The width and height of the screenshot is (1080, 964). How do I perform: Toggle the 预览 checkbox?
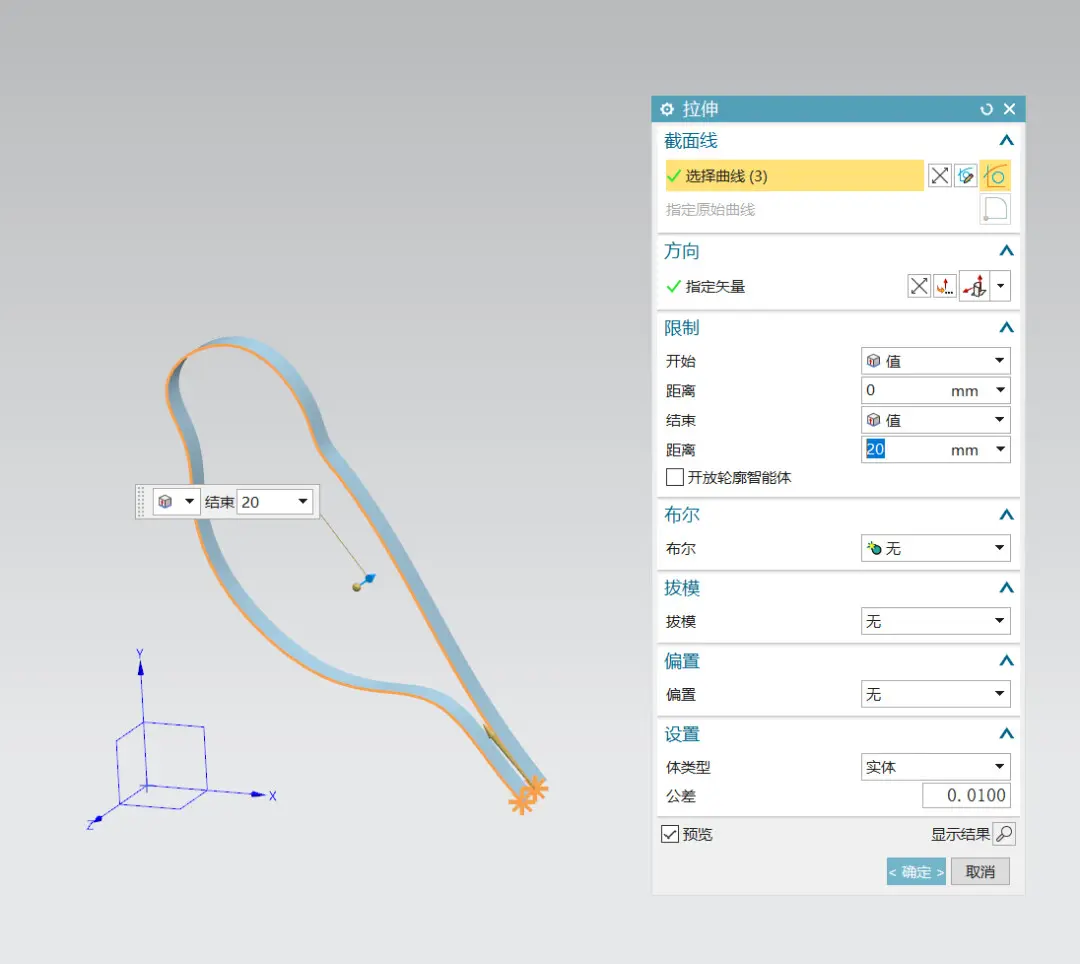(670, 835)
